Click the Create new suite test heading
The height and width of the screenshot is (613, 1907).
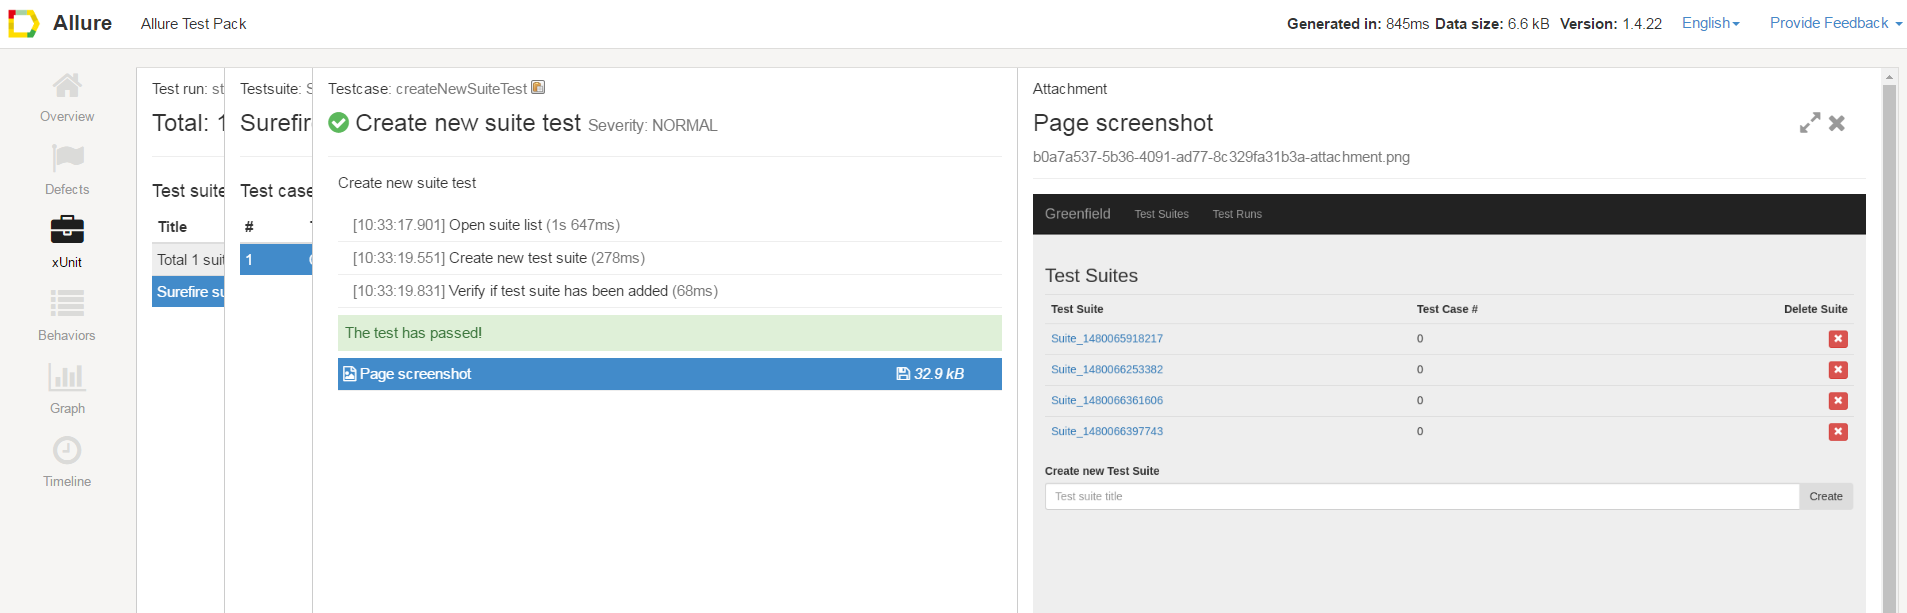(468, 123)
